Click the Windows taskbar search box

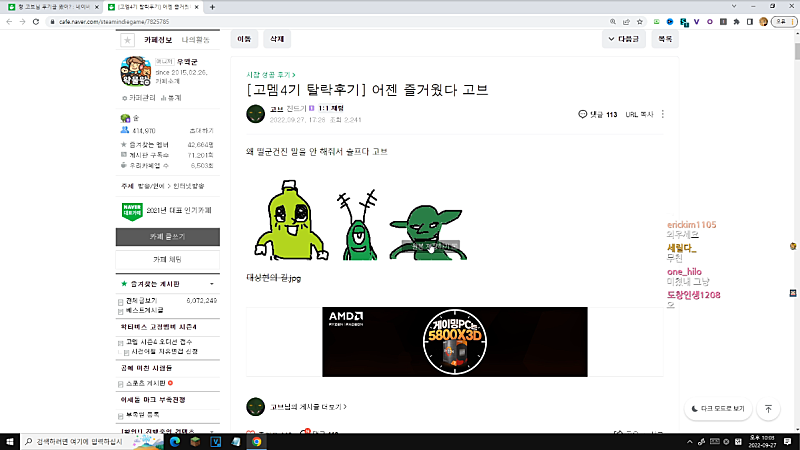tap(92, 442)
